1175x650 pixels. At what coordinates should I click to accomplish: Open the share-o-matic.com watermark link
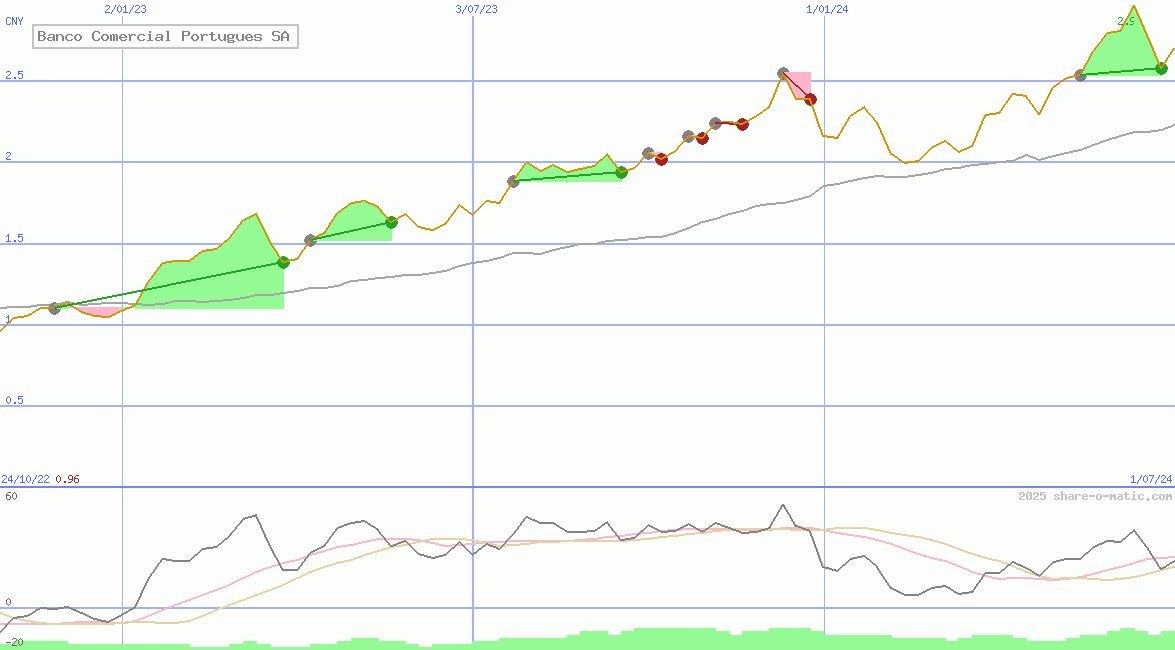click(1095, 496)
